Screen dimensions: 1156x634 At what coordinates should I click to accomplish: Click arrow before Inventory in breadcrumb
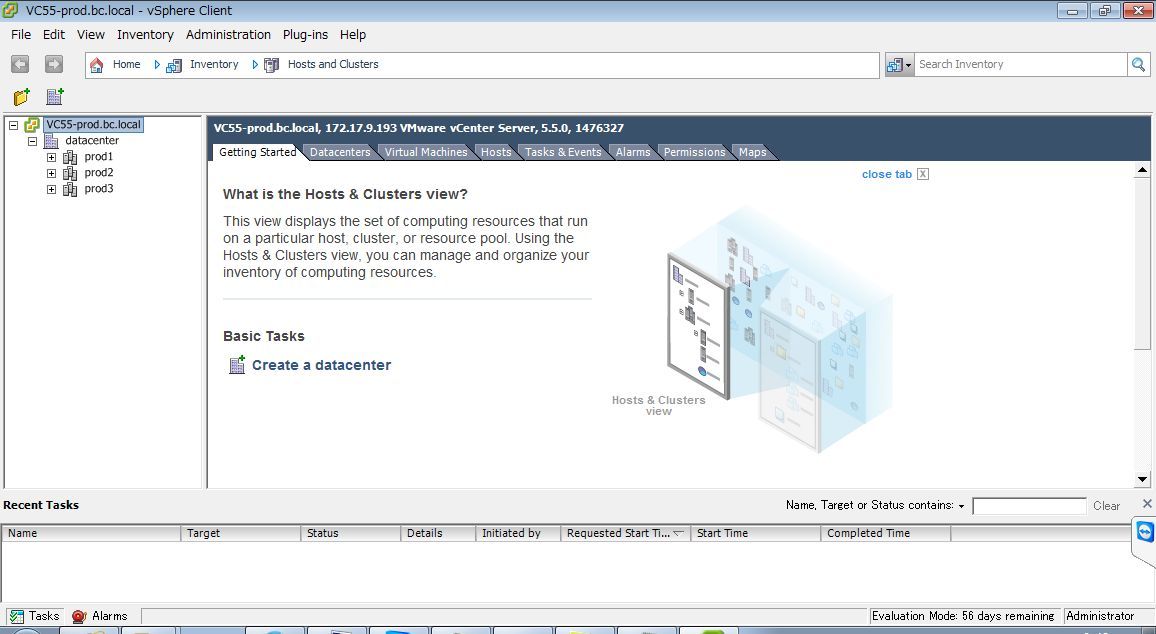click(157, 65)
